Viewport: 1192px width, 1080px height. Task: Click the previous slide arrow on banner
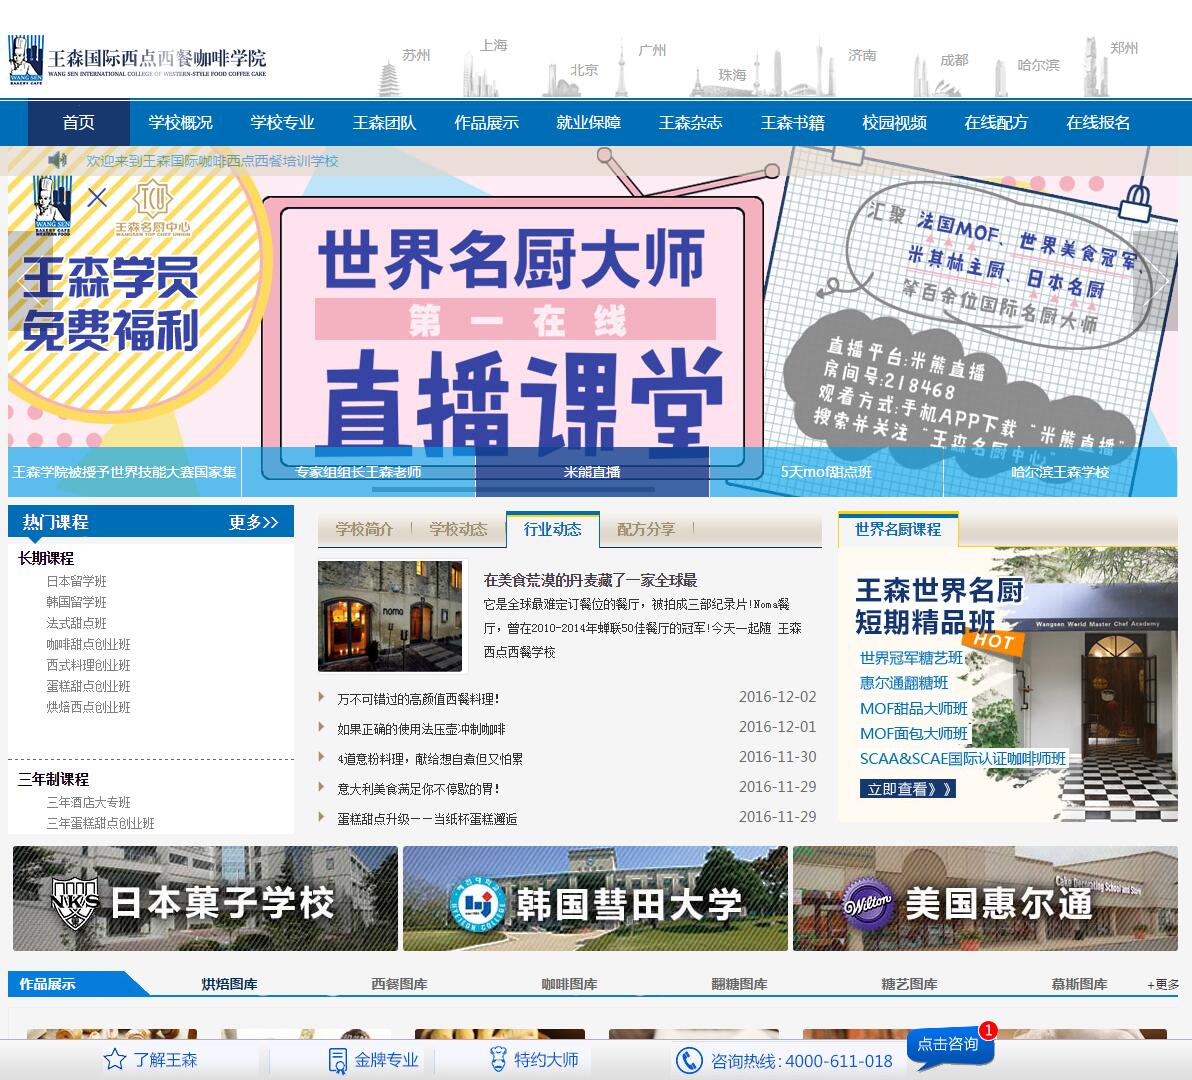pos(29,281)
